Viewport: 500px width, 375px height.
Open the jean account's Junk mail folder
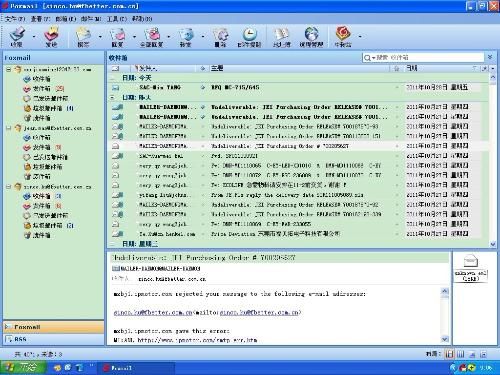point(43,167)
